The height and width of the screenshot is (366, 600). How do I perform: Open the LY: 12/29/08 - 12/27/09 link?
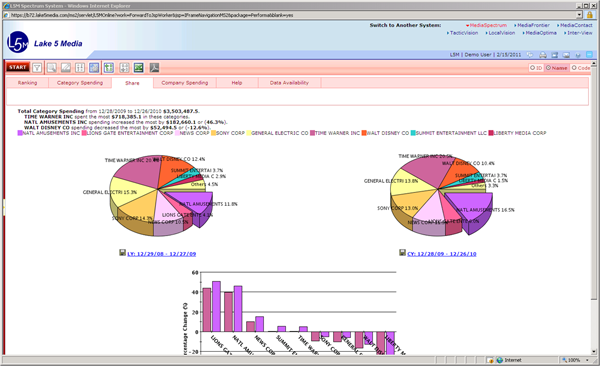coord(161,254)
